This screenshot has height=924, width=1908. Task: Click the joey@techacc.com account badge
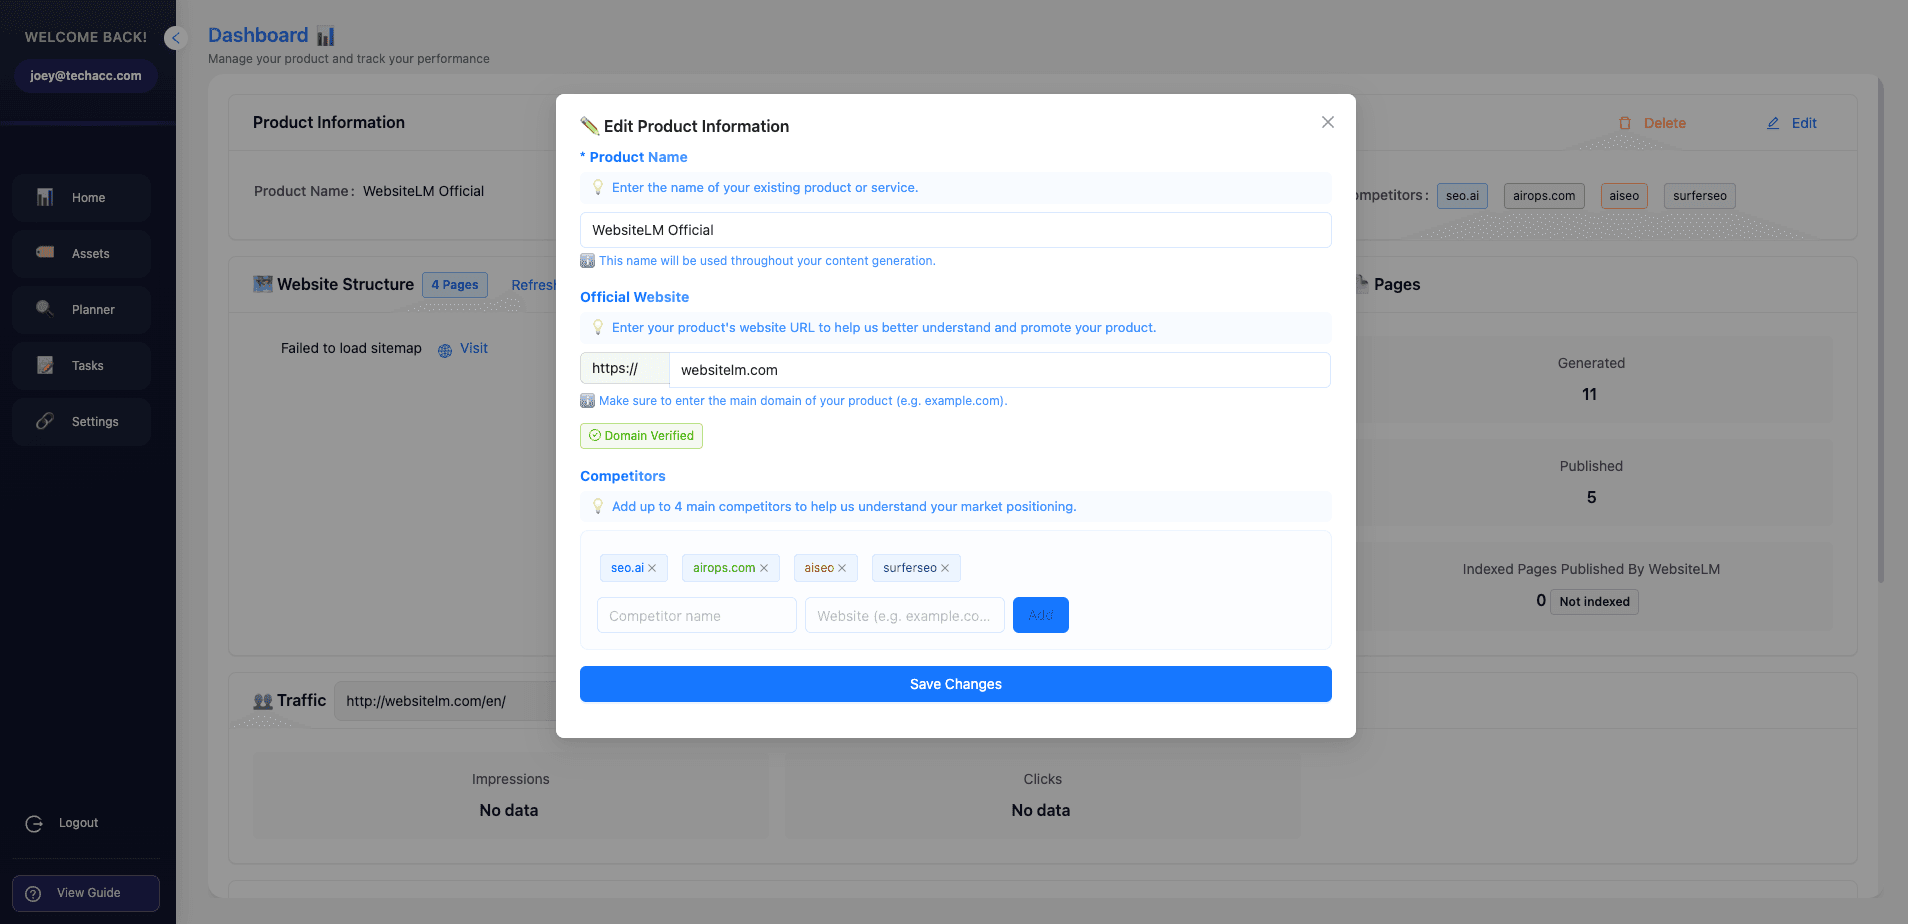pos(86,76)
